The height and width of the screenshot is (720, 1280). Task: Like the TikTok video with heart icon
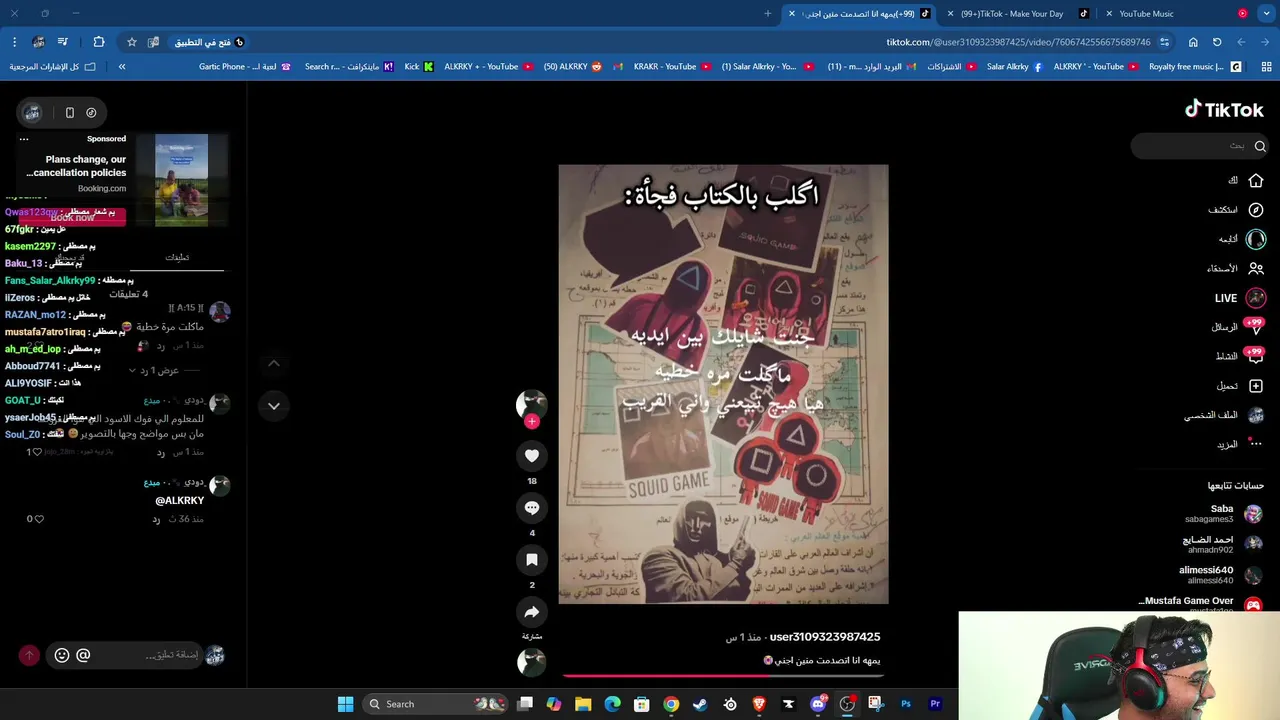tap(532, 456)
